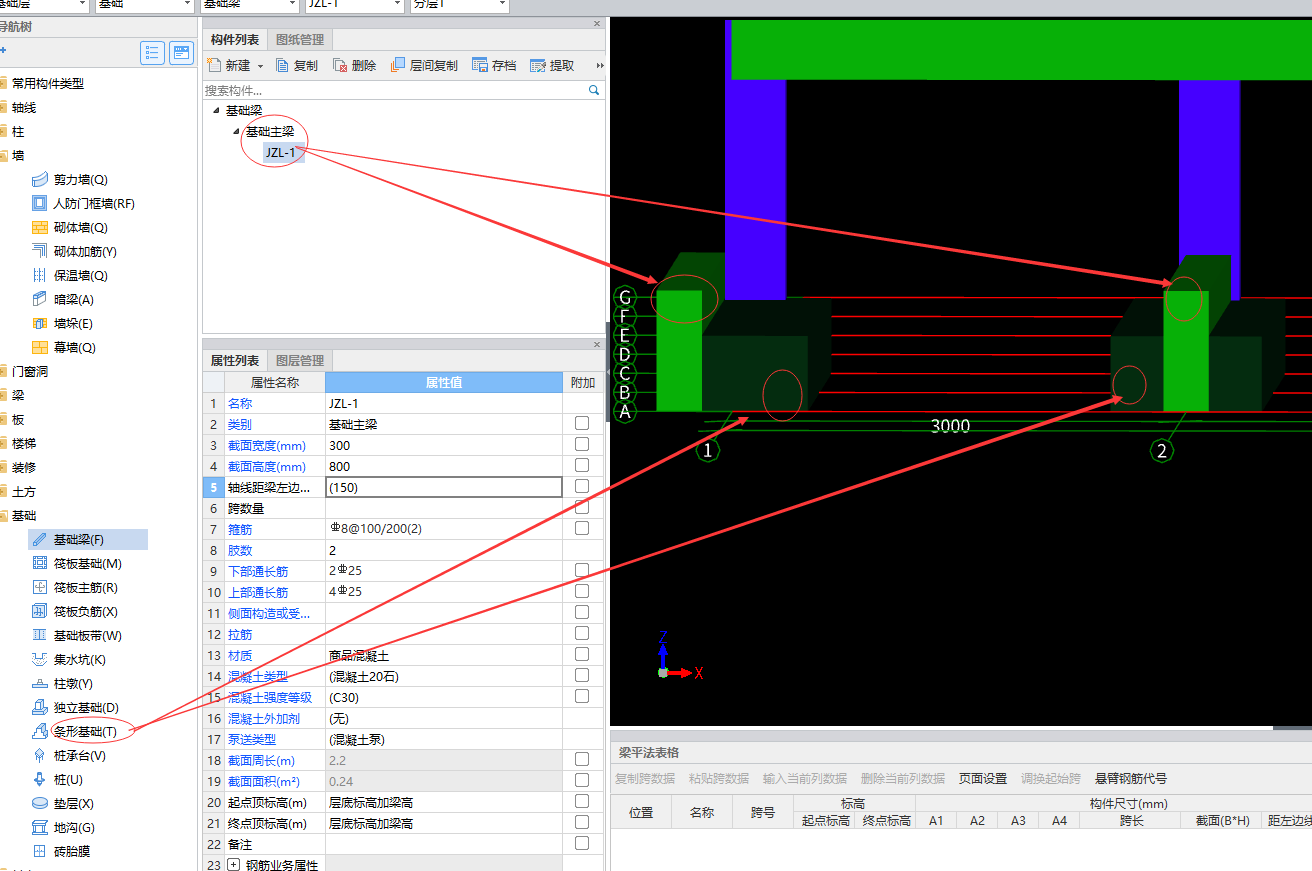This screenshot has height=871, width=1312.
Task: Toggle 附加 checkbox for 截面高度 row
Action: tap(582, 466)
